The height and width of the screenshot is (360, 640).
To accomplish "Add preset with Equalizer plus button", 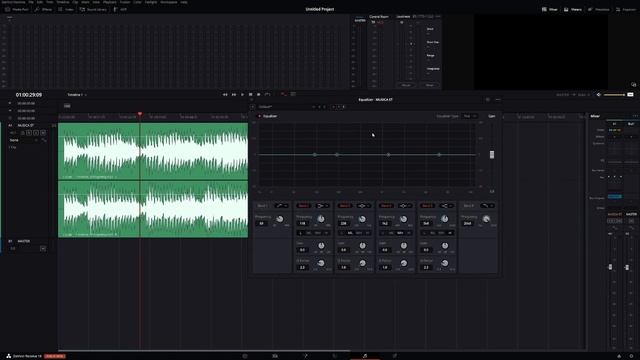I will click(x=252, y=107).
